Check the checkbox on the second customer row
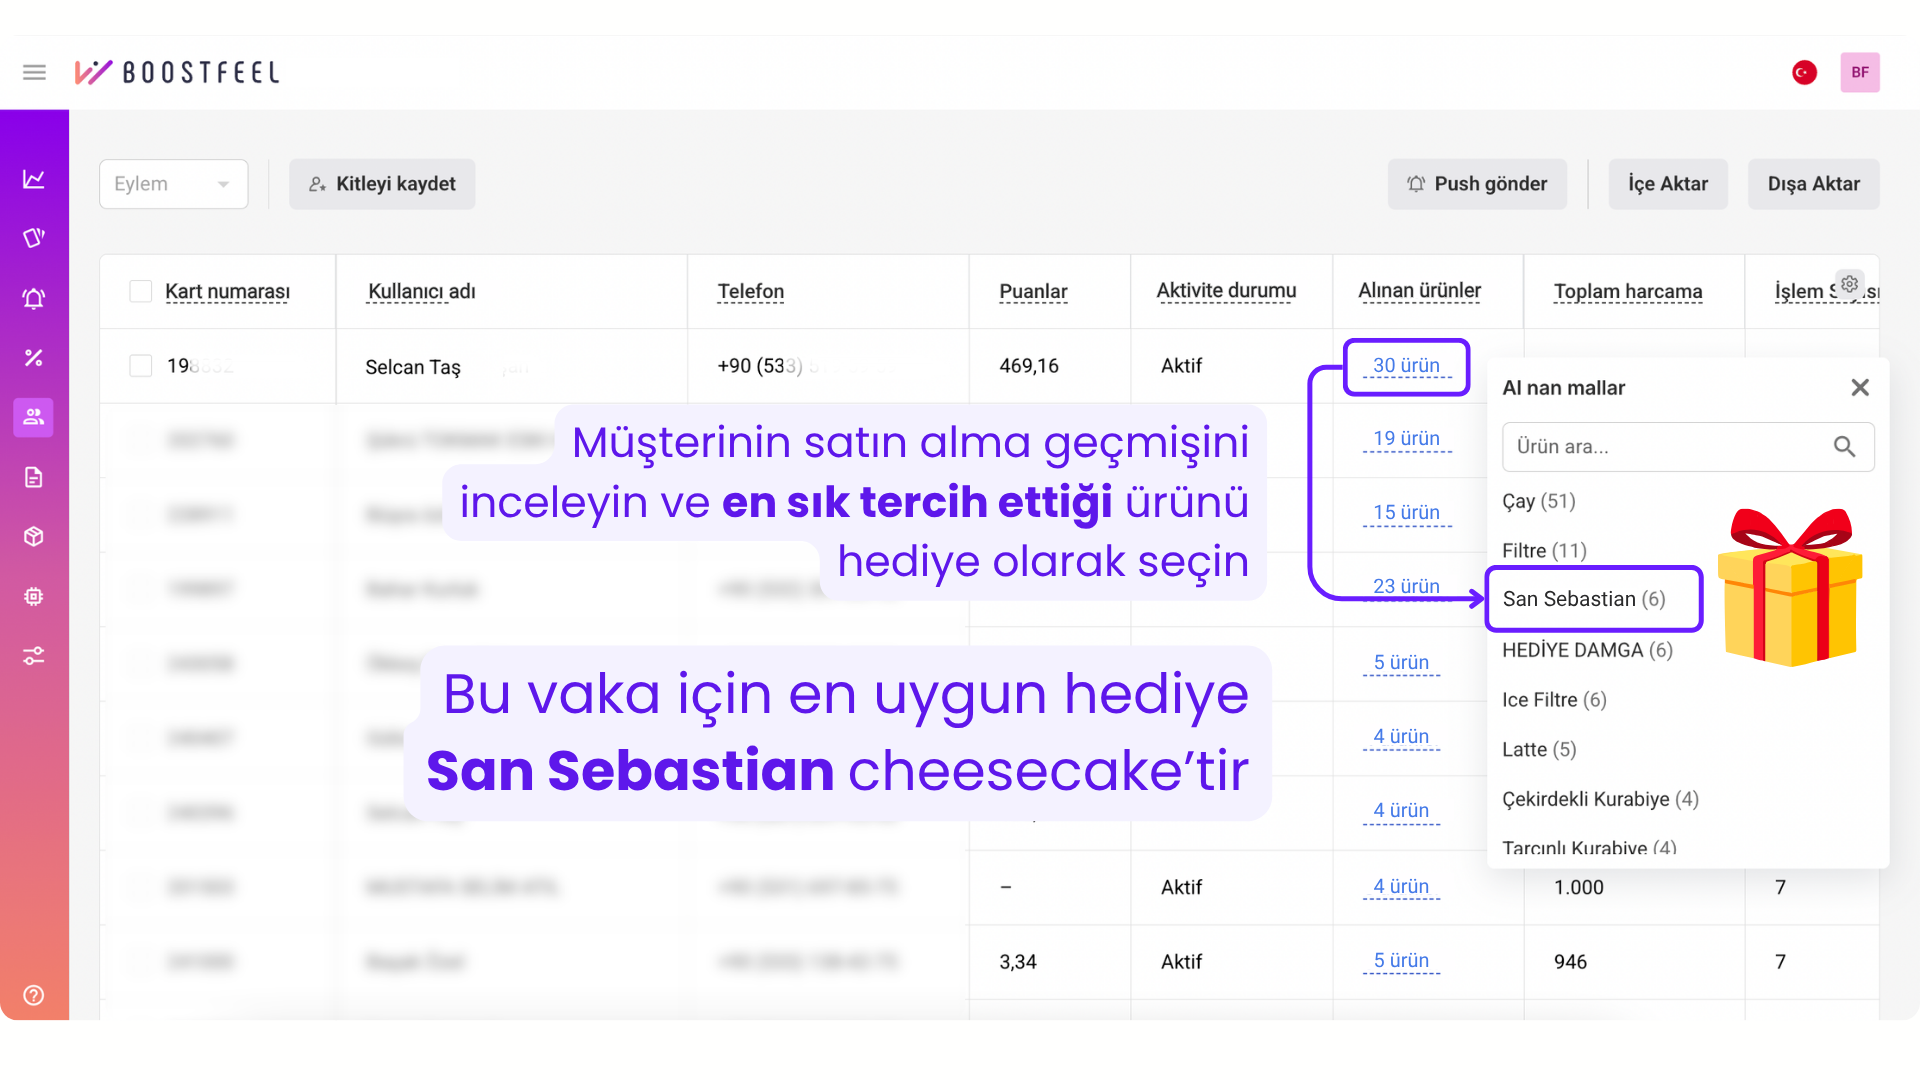Screen dimensions: 1920x1080 point(140,440)
